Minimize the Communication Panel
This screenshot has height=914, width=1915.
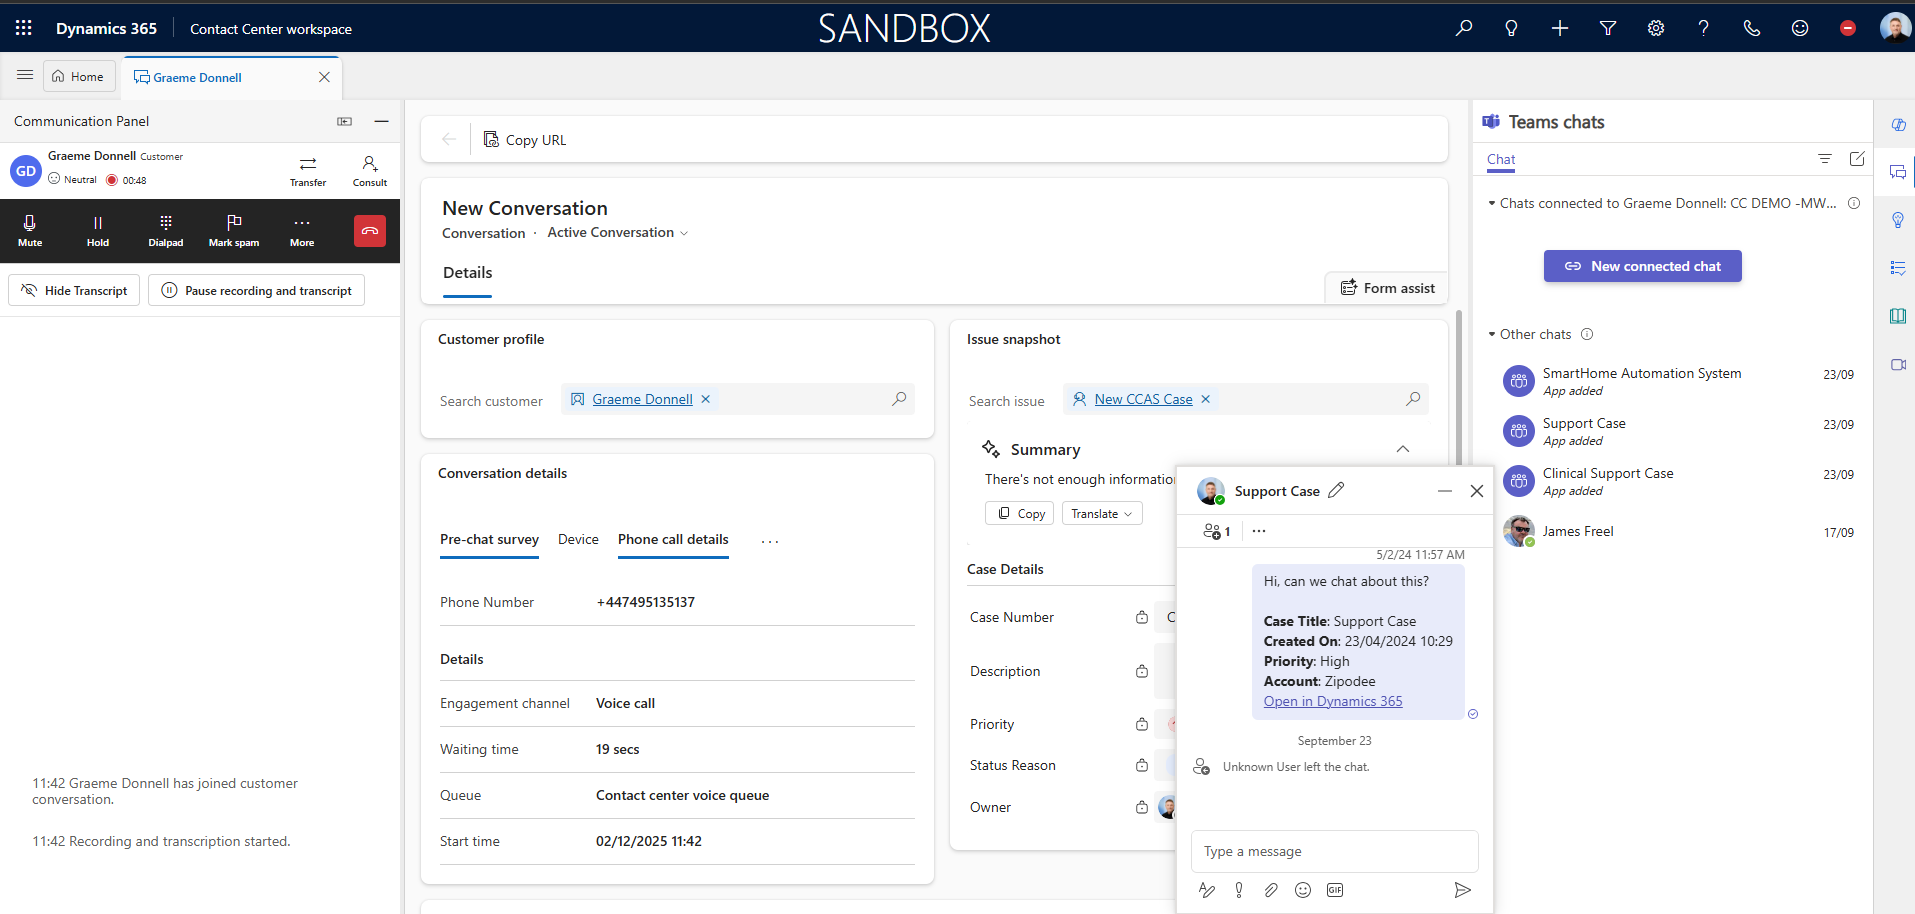coord(381,121)
